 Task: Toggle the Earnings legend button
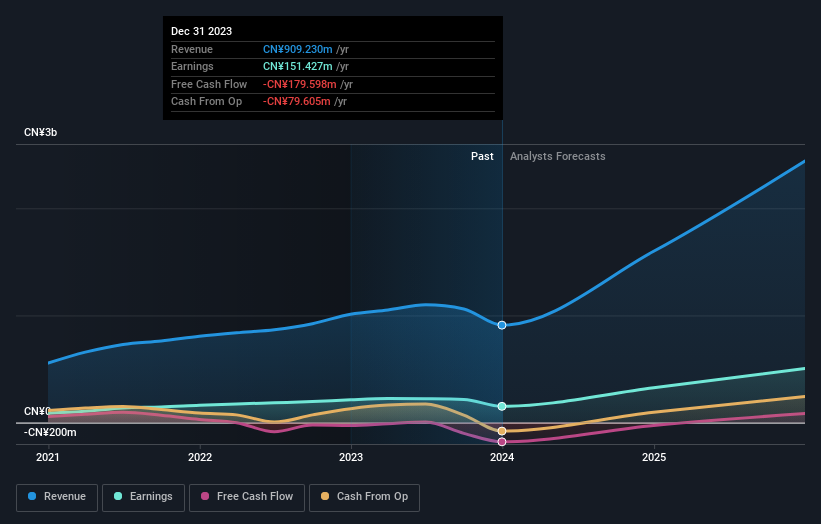(x=143, y=497)
